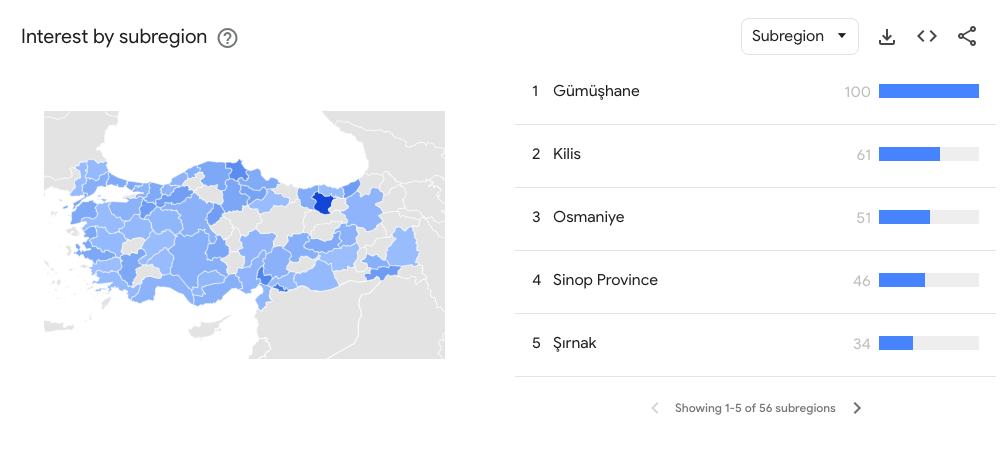Click the Interest by subregion heading
Screen dimensions: 1004x457
[x=114, y=37]
